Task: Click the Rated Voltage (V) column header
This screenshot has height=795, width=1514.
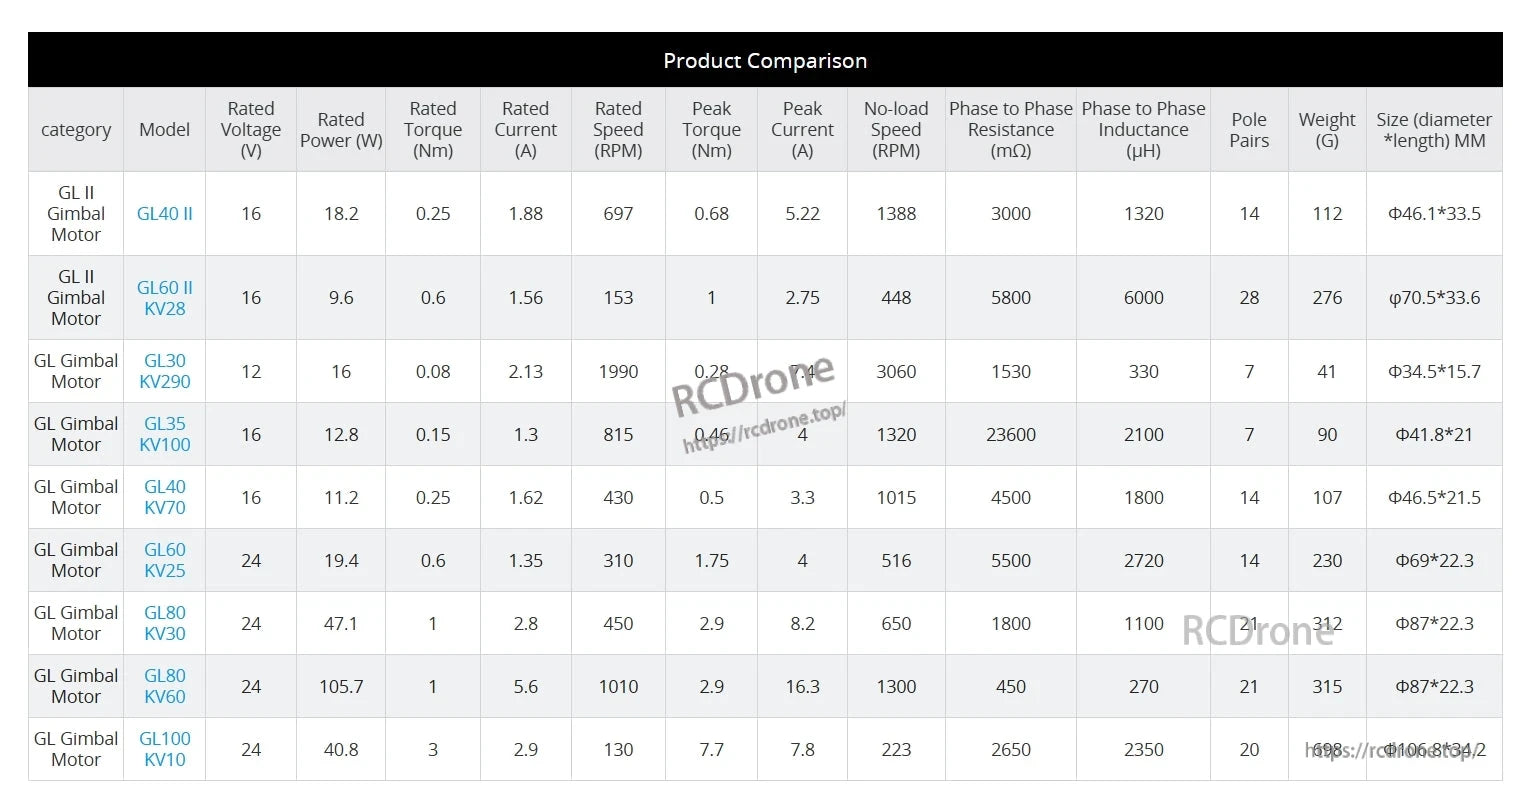Action: pos(251,130)
